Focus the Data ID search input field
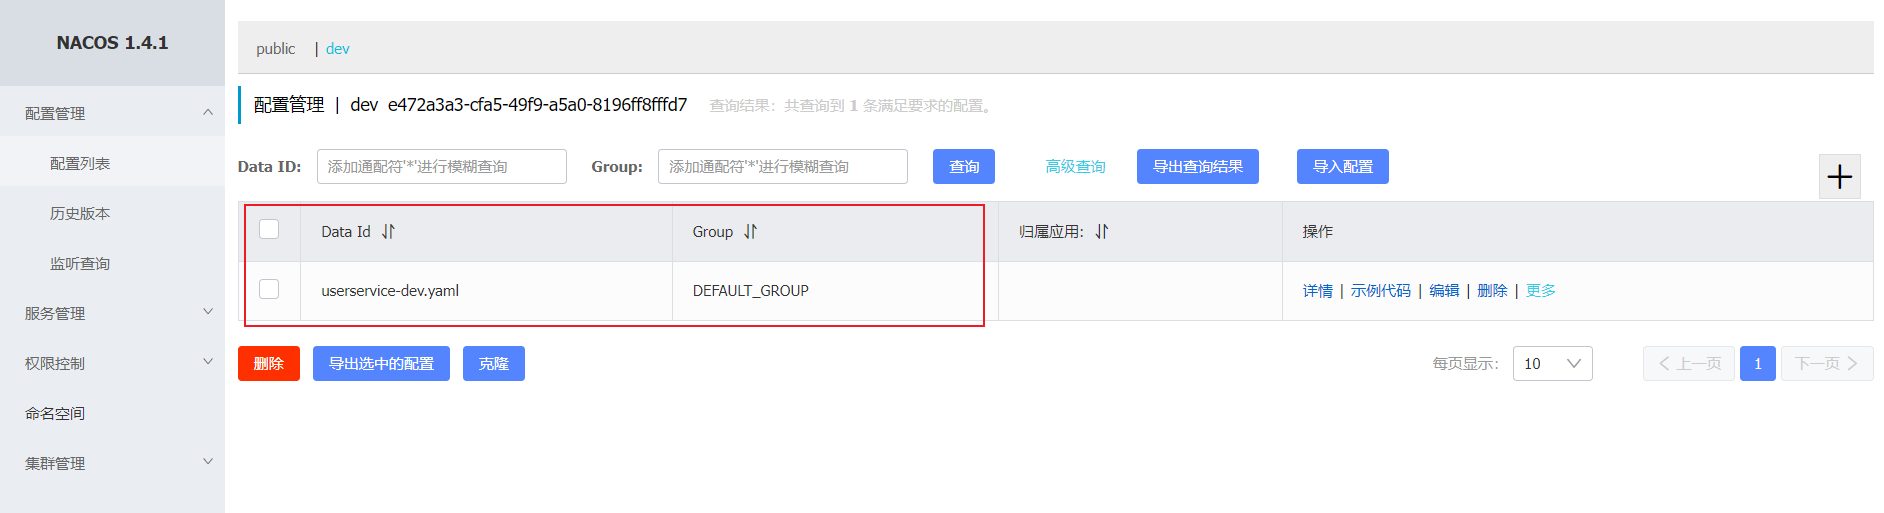 [x=441, y=167]
